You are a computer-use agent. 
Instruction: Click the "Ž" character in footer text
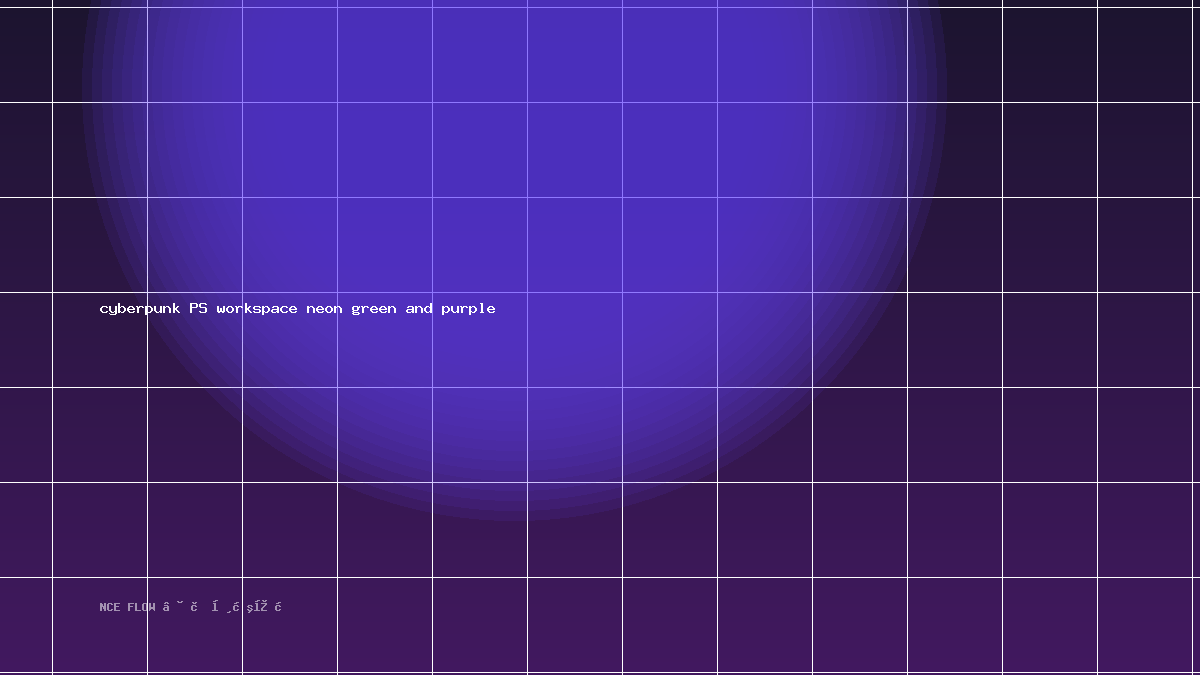point(263,606)
